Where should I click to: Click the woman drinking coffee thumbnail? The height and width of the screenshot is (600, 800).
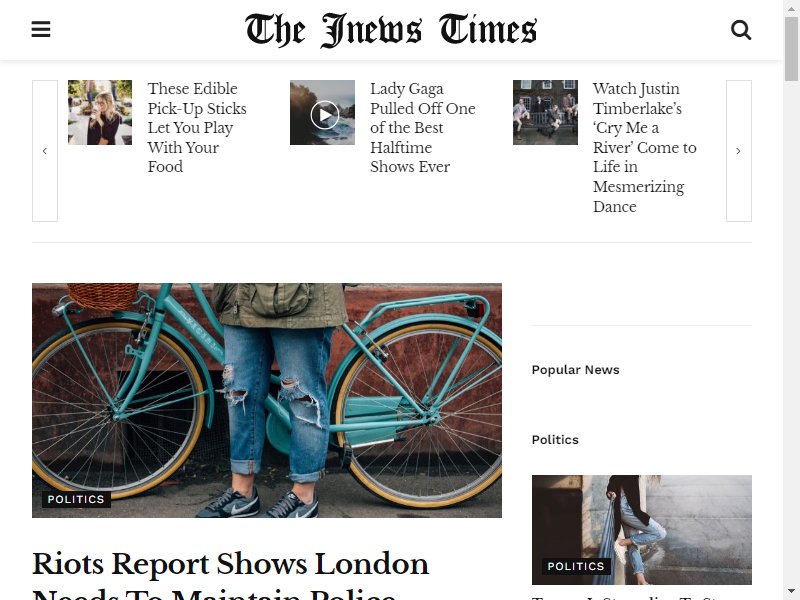pos(100,112)
